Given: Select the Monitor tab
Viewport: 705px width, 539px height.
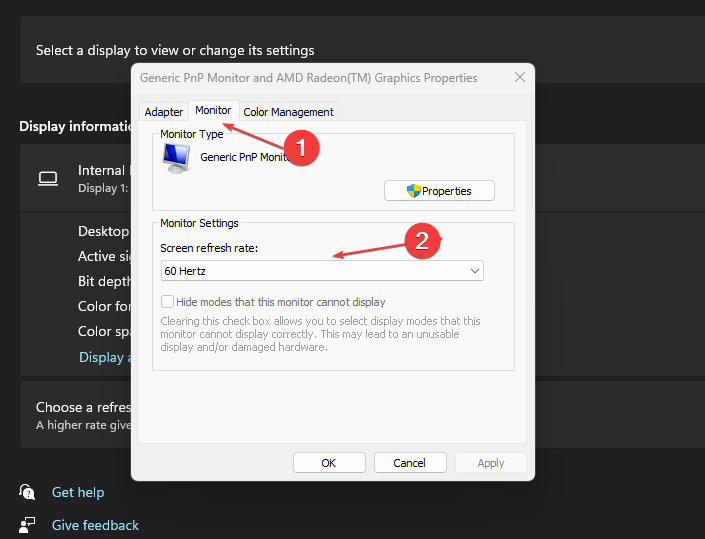Looking at the screenshot, I should pyautogui.click(x=213, y=111).
